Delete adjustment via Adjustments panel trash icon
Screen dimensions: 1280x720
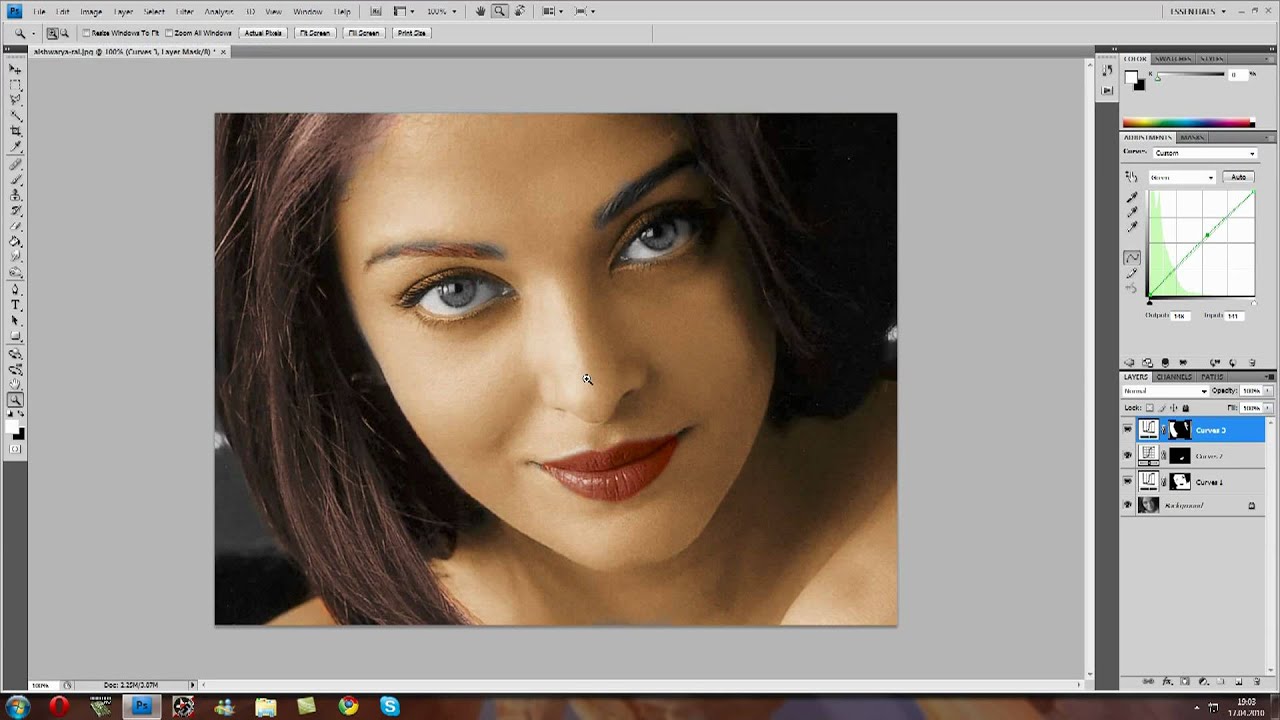[1250, 363]
